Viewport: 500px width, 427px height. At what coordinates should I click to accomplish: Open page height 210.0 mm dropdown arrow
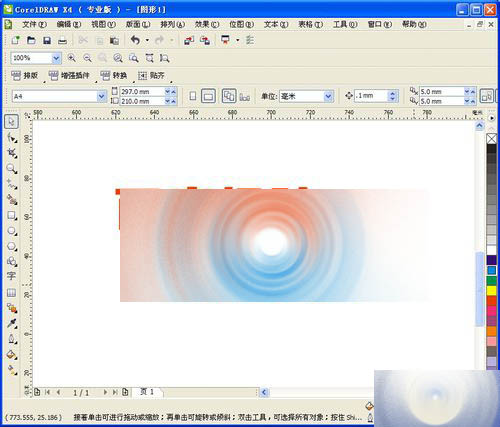coord(168,101)
